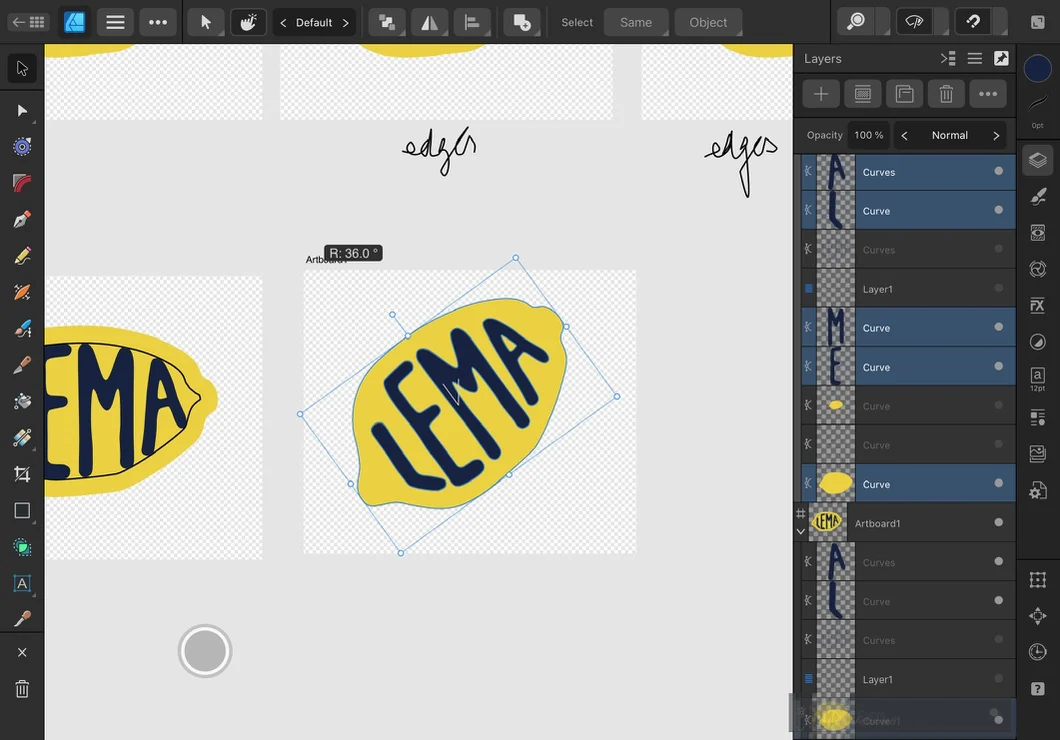Add a new layer with plus button

coord(821,94)
